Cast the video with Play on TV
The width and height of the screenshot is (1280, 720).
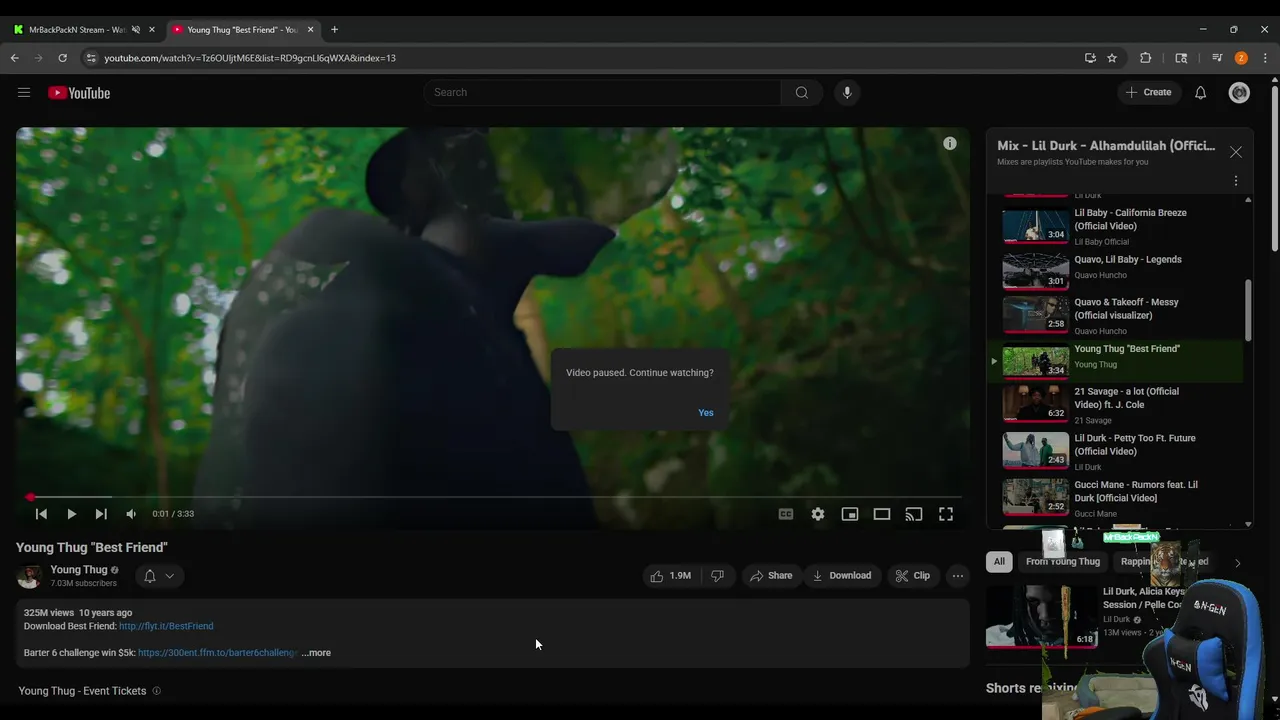coord(914,514)
